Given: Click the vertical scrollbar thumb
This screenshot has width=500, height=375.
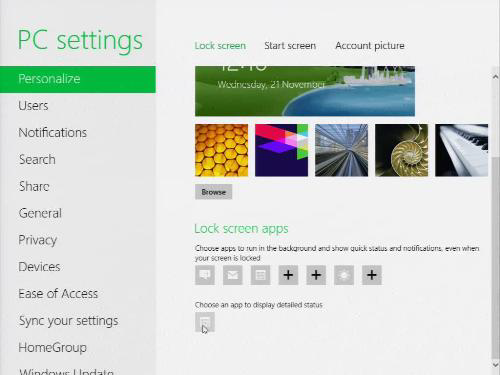Looking at the screenshot, I should (x=496, y=257).
